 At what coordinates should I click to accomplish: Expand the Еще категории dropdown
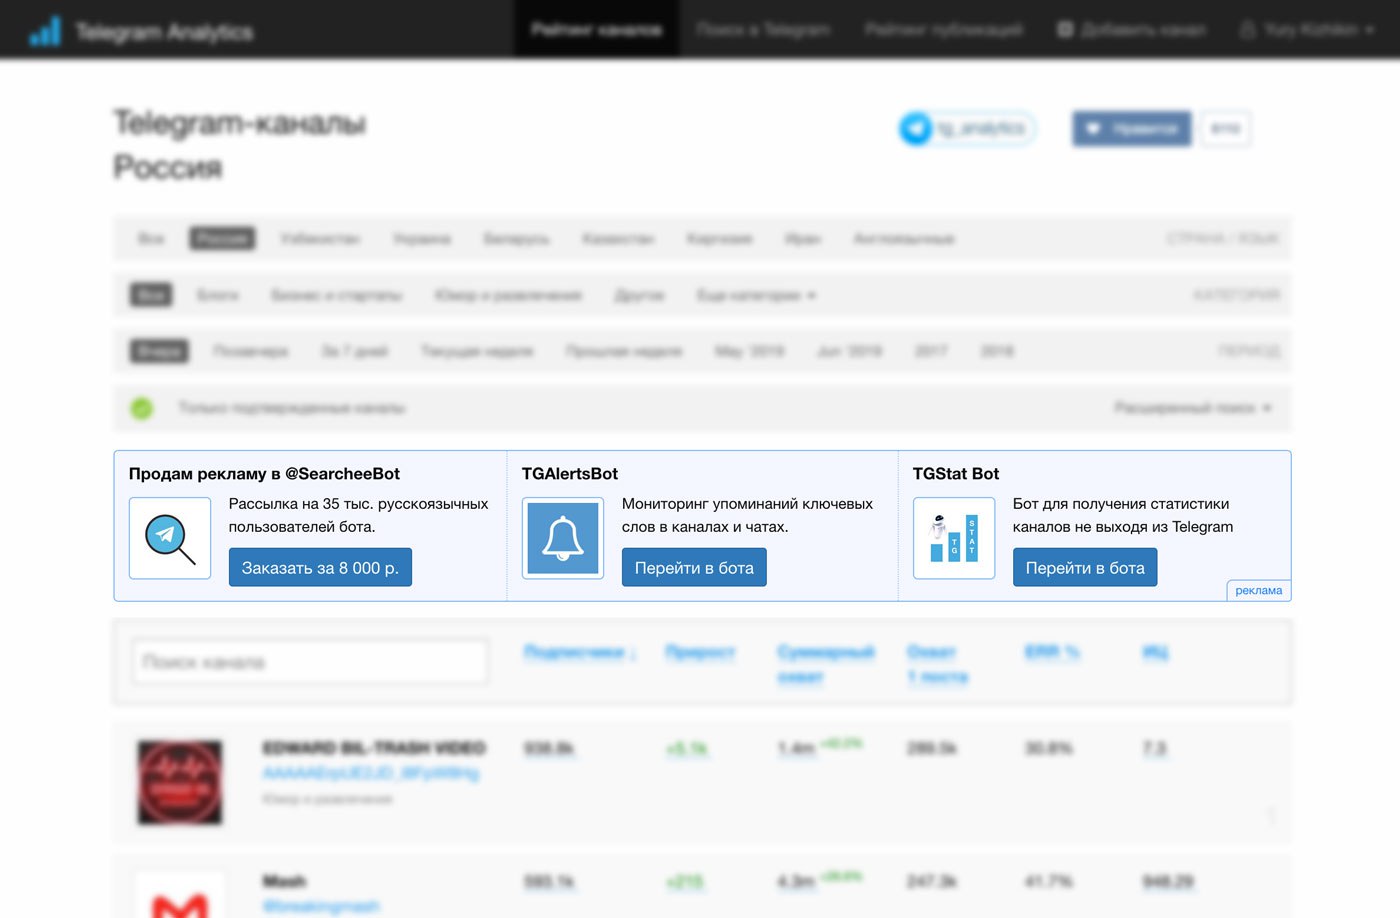point(756,295)
